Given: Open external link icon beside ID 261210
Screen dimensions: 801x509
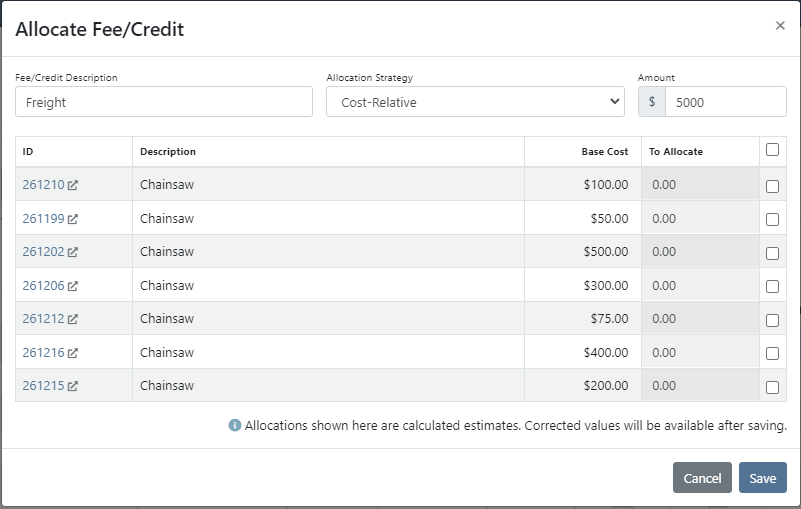Looking at the screenshot, I should (x=73, y=185).
